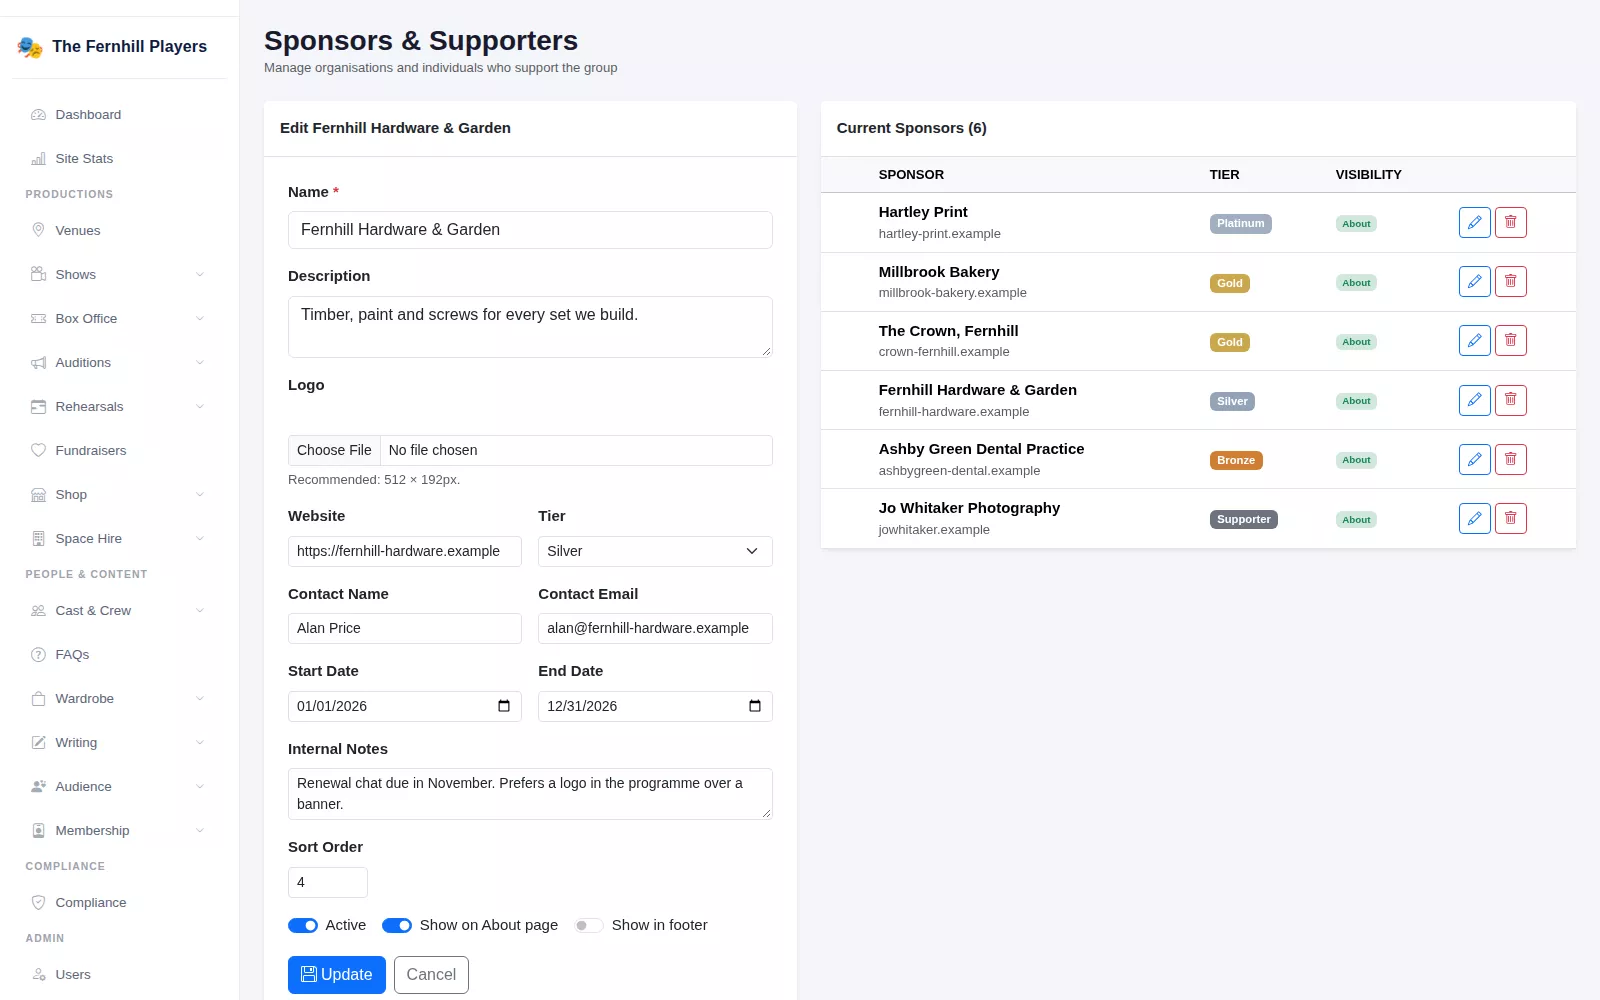Expand the Box Office sidebar menu
The image size is (1600, 1000).
[120, 318]
